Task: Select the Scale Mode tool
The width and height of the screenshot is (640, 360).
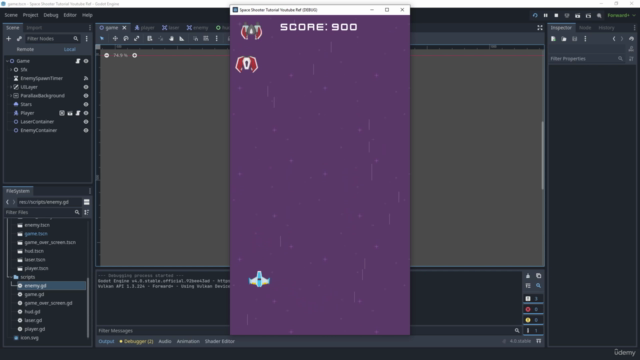Action: tap(136, 38)
